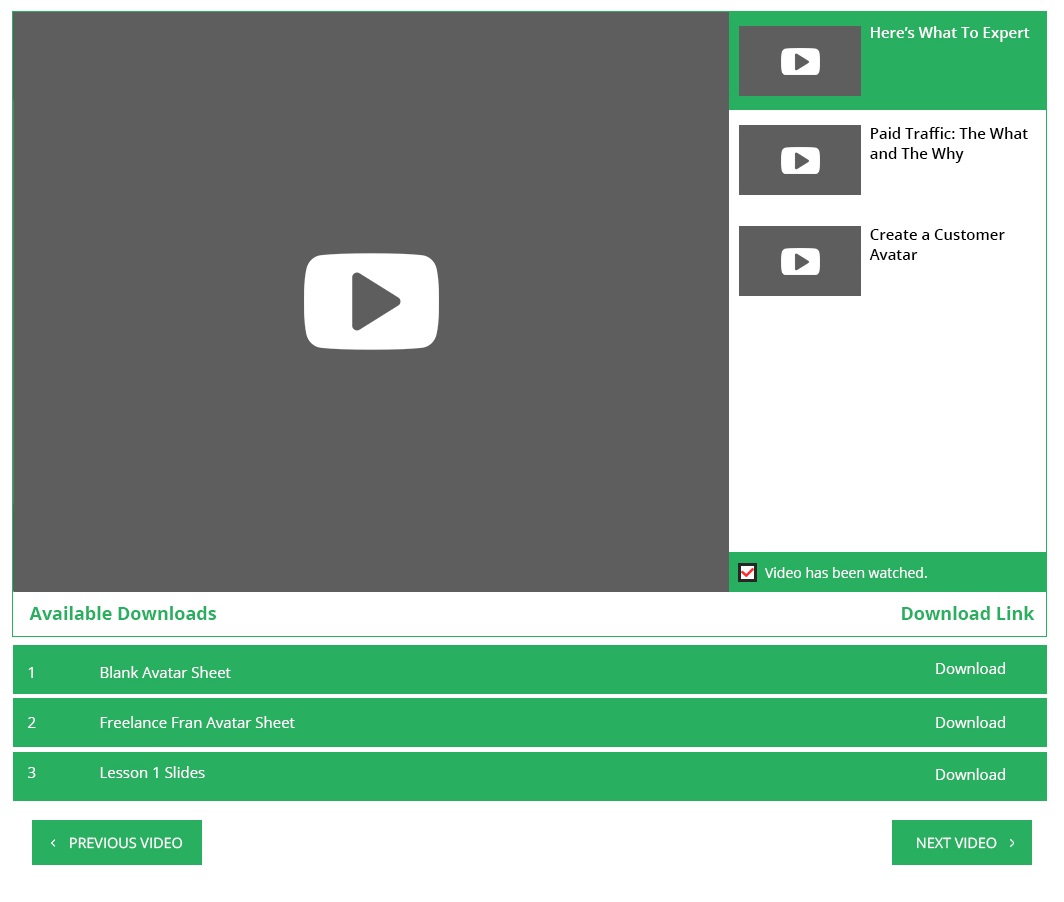Download the Freelance Fran Avatar Sheet

pos(970,722)
